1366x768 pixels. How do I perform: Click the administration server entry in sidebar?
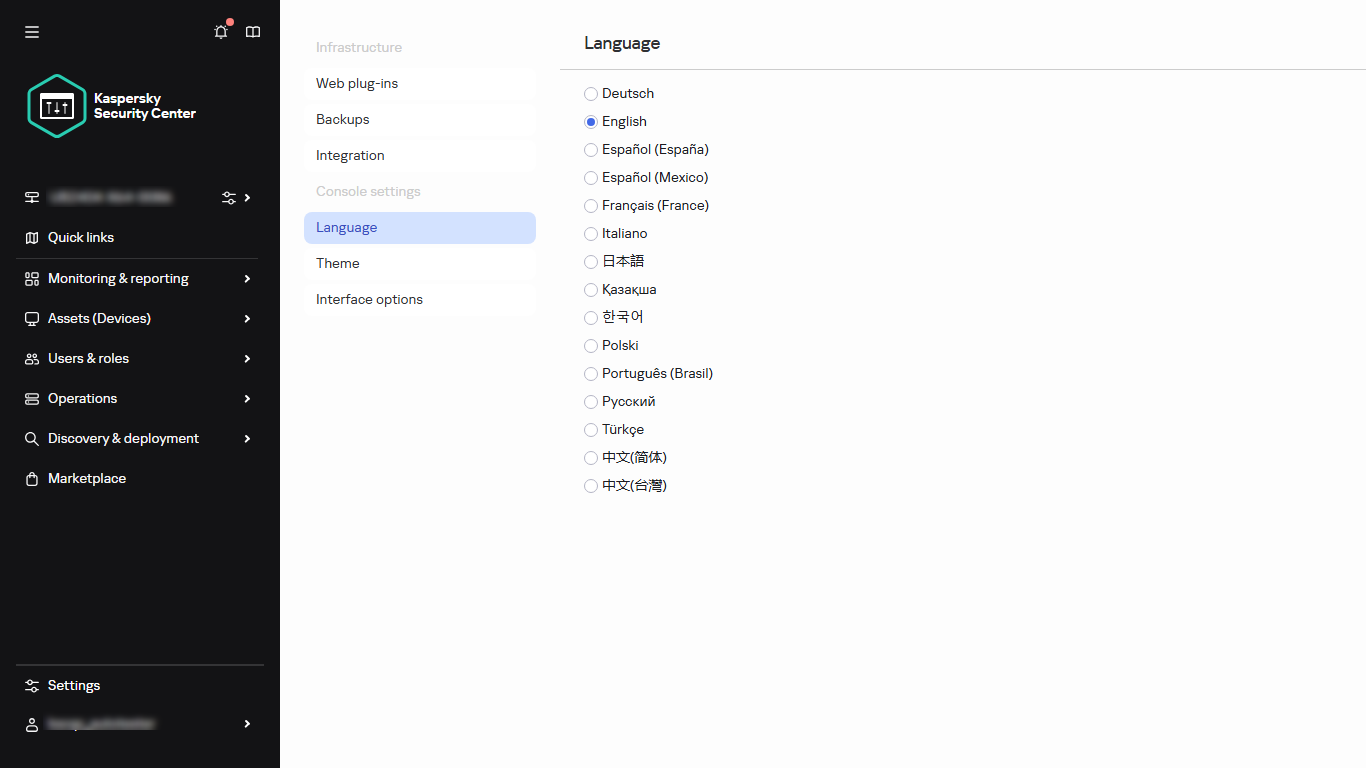(x=110, y=198)
